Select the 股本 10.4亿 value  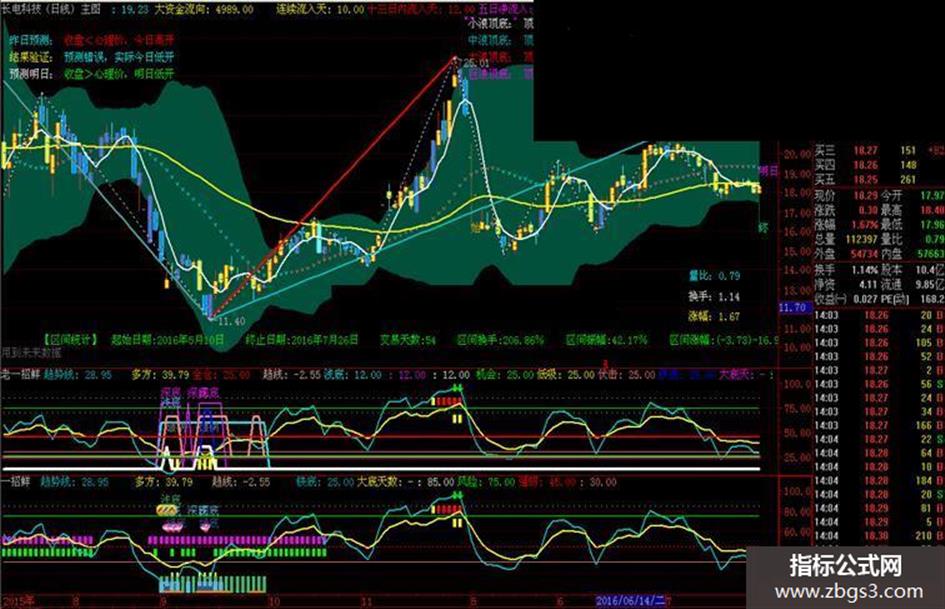point(912,270)
